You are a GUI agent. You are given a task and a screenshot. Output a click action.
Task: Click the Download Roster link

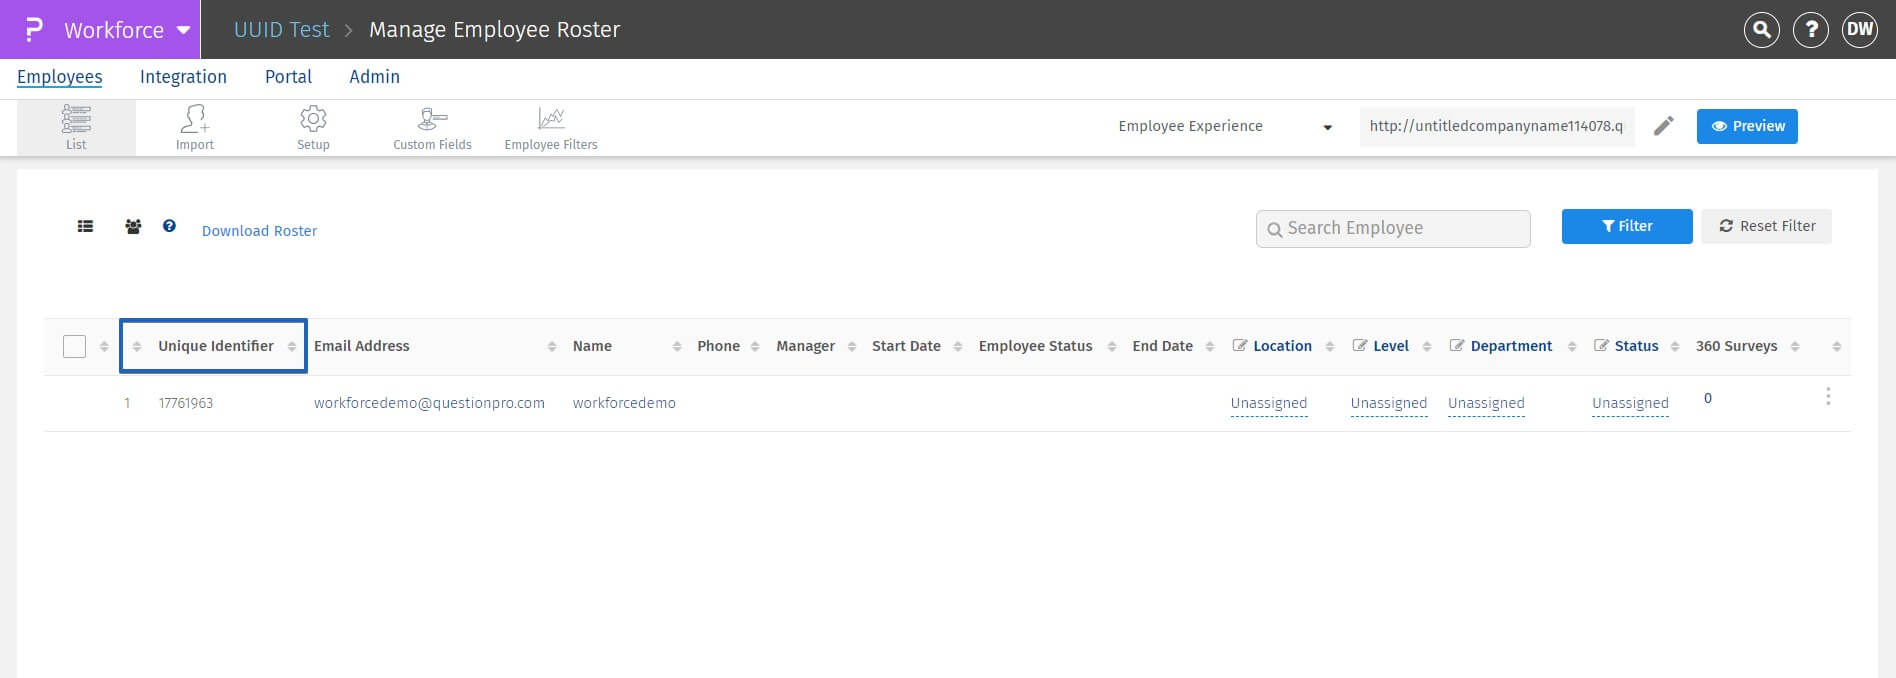[259, 231]
